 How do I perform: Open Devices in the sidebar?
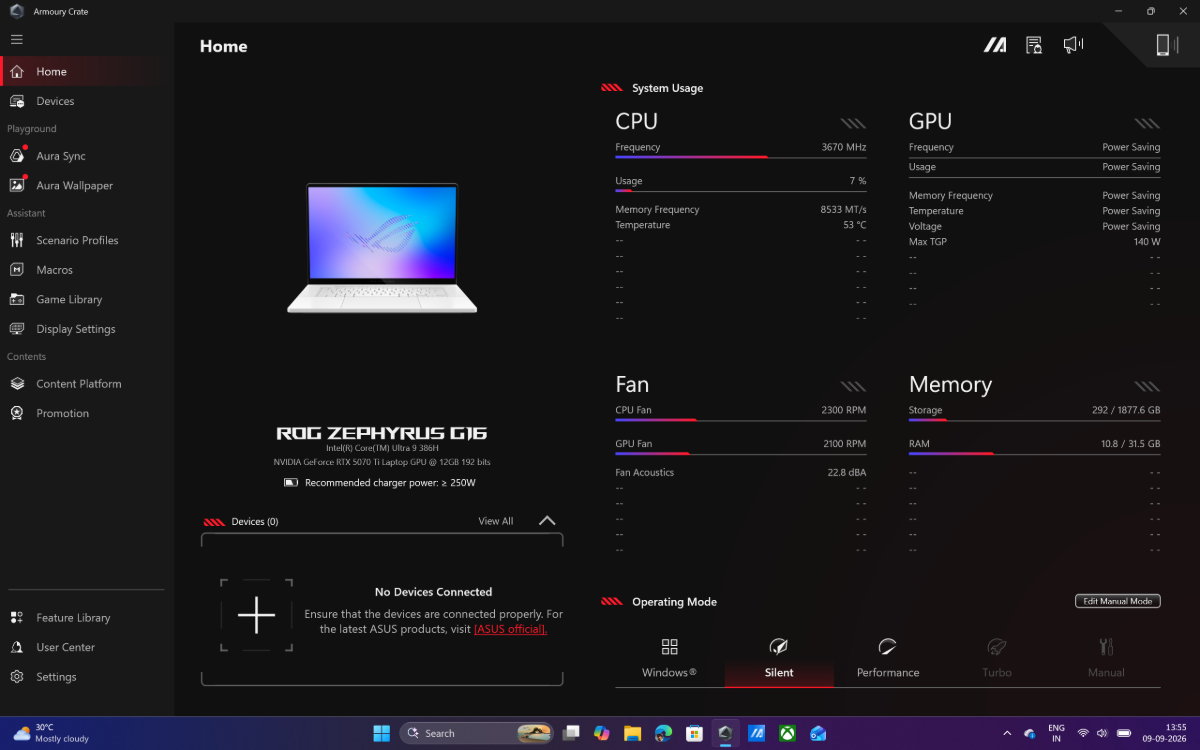tap(86, 101)
